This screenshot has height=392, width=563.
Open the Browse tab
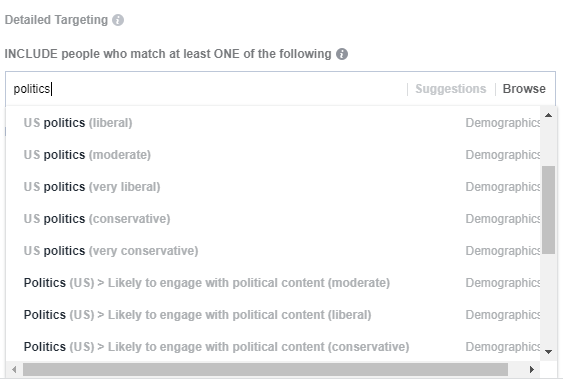tap(524, 89)
